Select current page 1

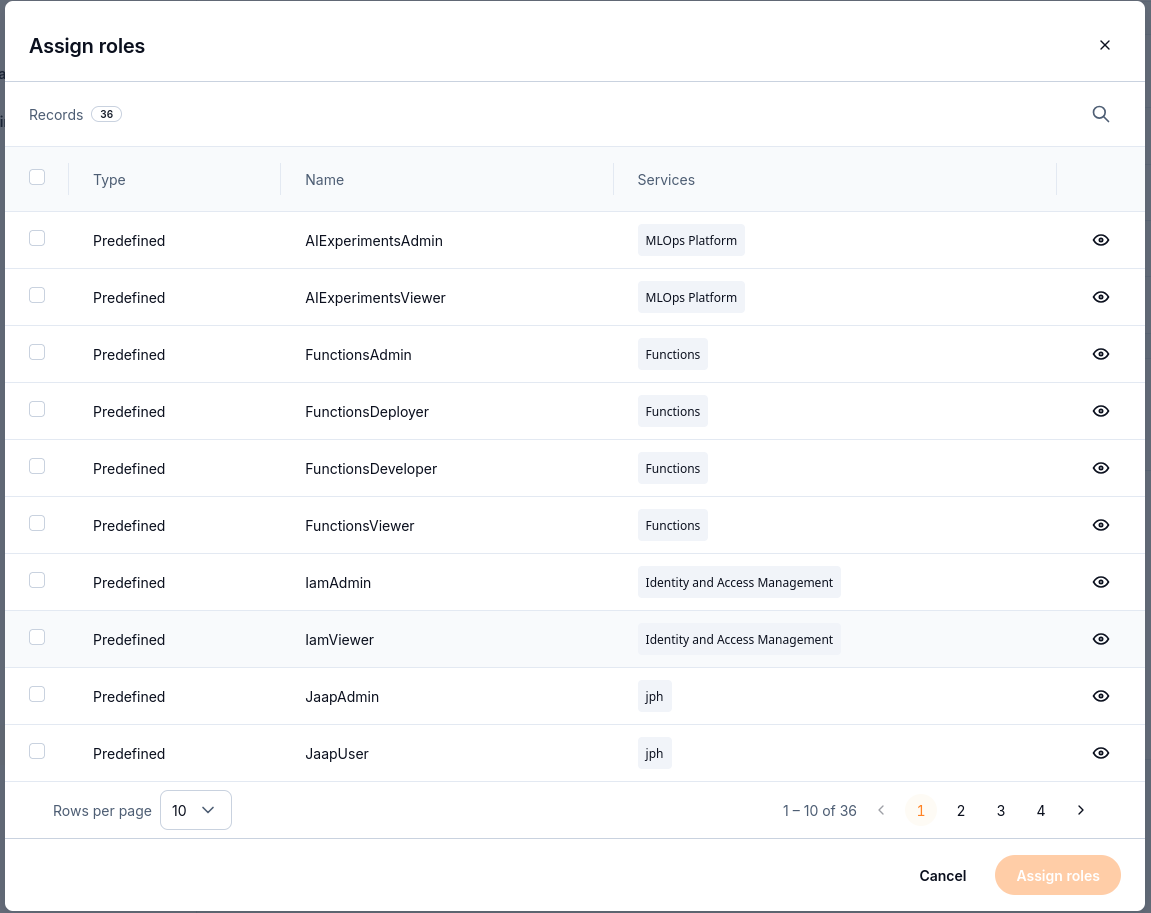[x=921, y=810]
